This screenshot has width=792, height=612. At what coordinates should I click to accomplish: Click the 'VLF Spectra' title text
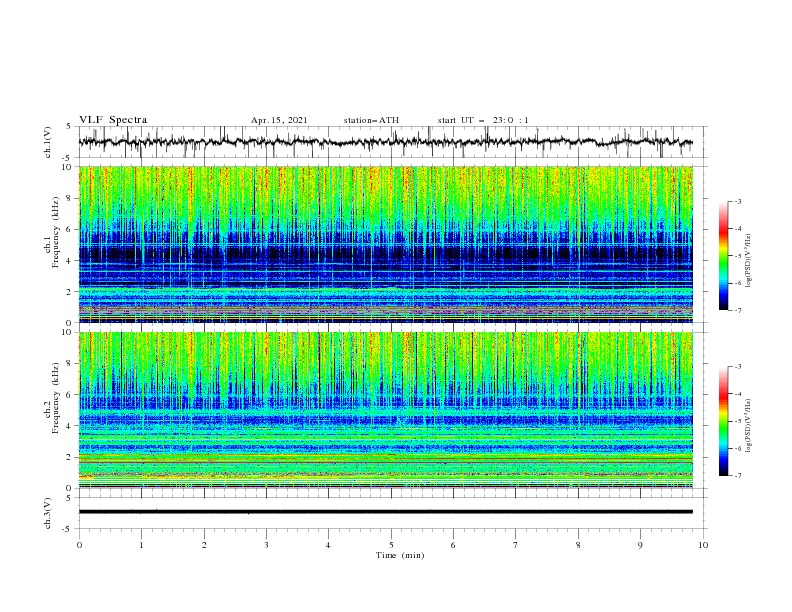pyautogui.click(x=113, y=120)
